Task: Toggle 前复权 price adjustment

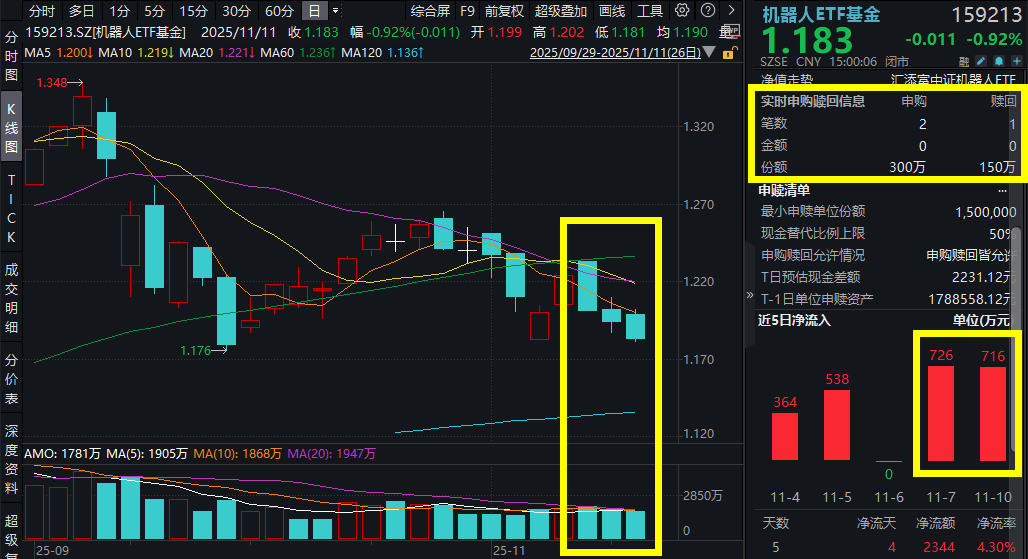Action: pyautogui.click(x=504, y=11)
